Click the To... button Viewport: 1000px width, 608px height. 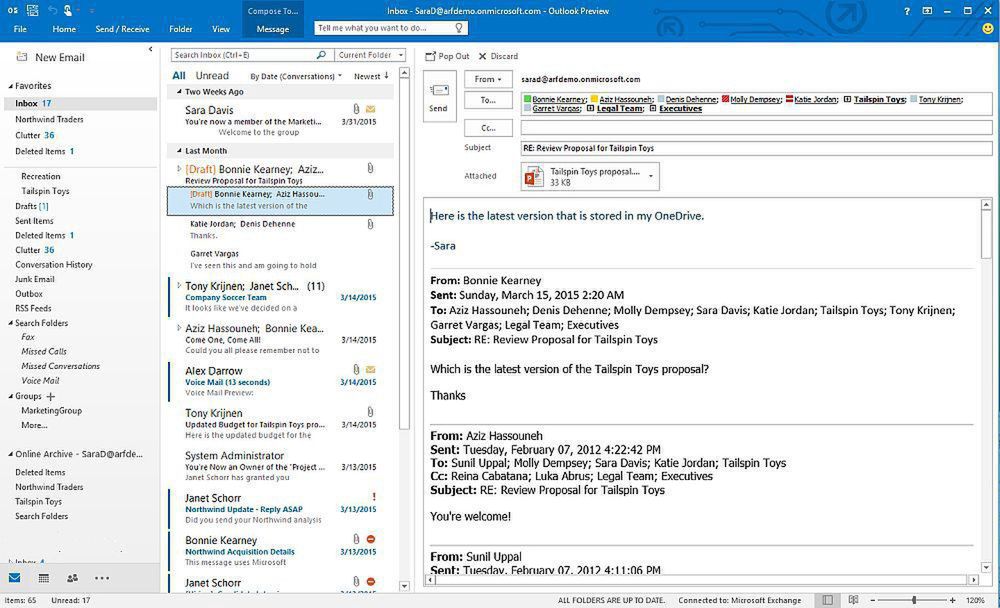(x=488, y=100)
